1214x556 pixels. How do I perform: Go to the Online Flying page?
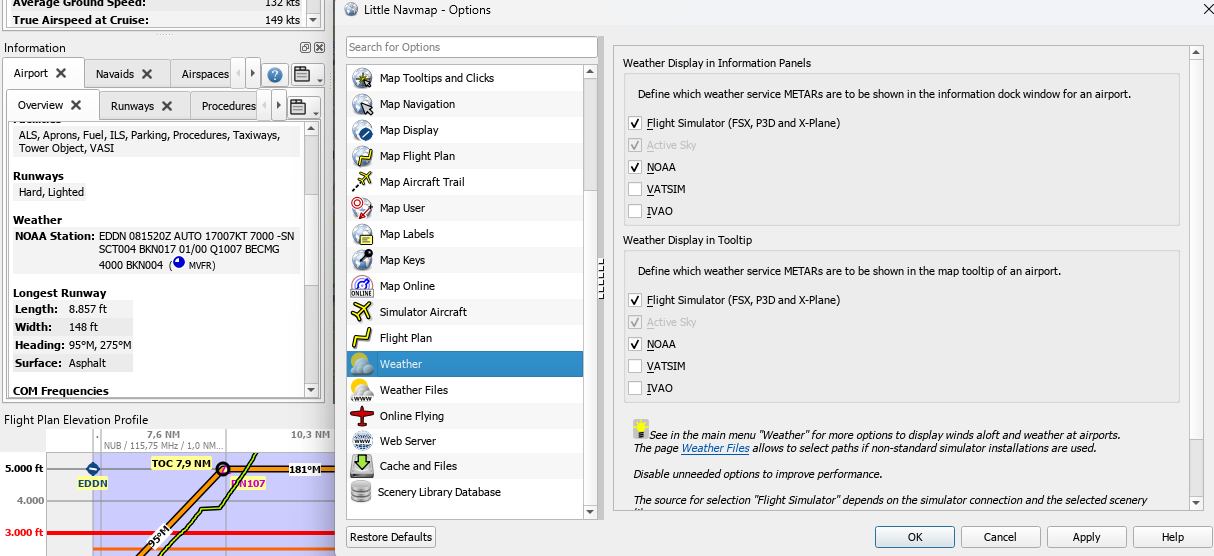411,416
